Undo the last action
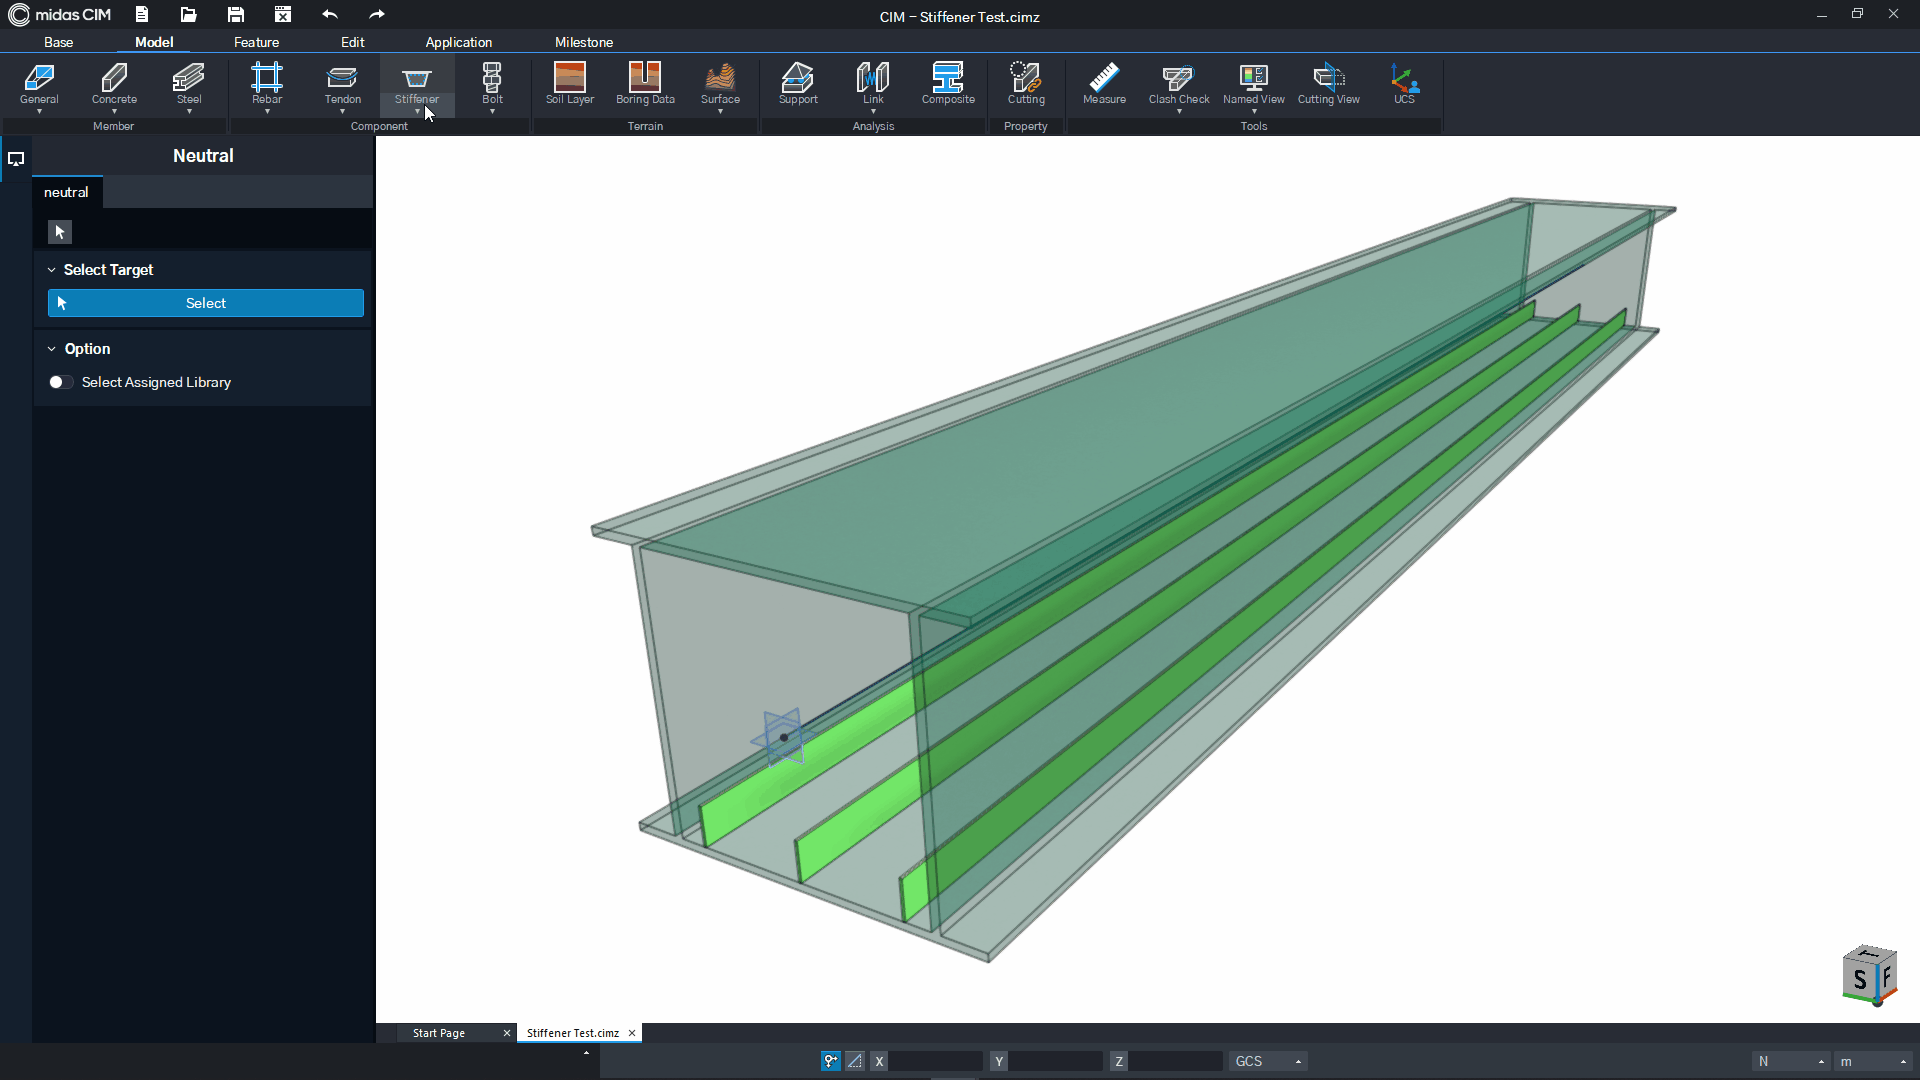This screenshot has height=1080, width=1920. [x=330, y=15]
